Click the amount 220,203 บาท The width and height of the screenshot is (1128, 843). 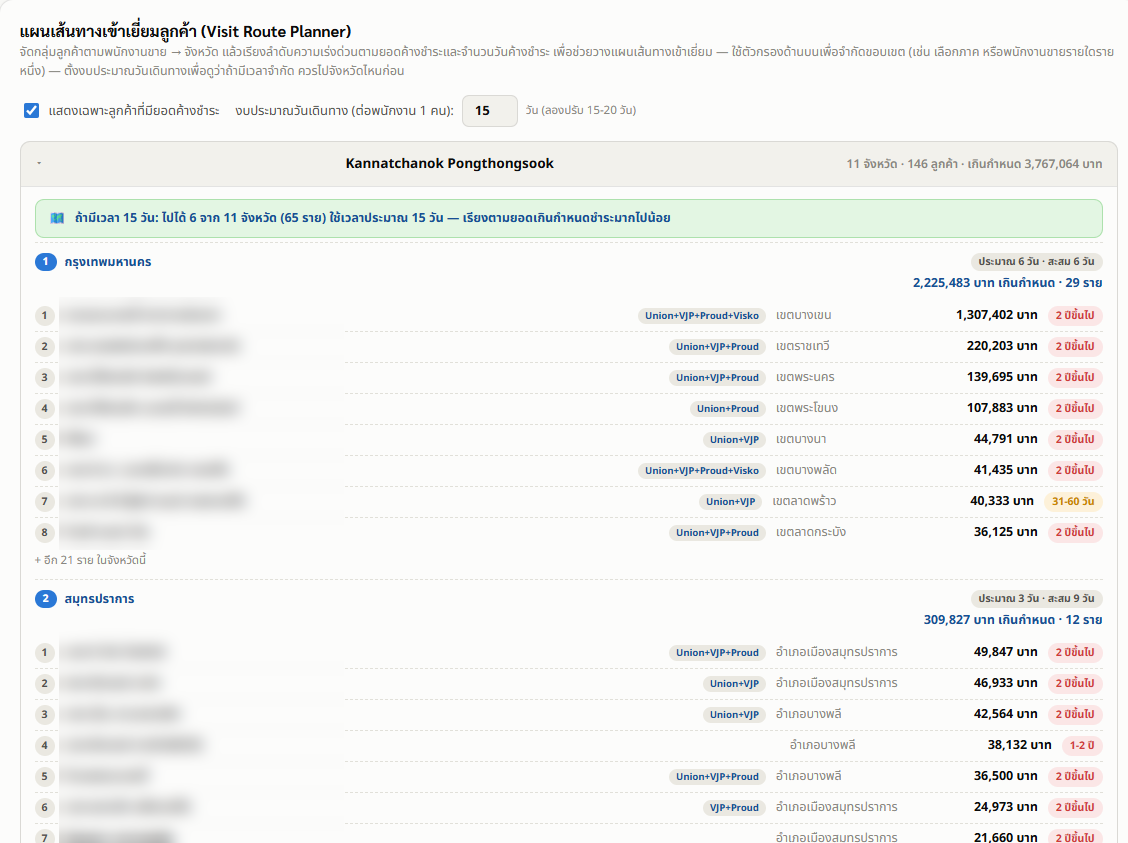pos(1002,346)
